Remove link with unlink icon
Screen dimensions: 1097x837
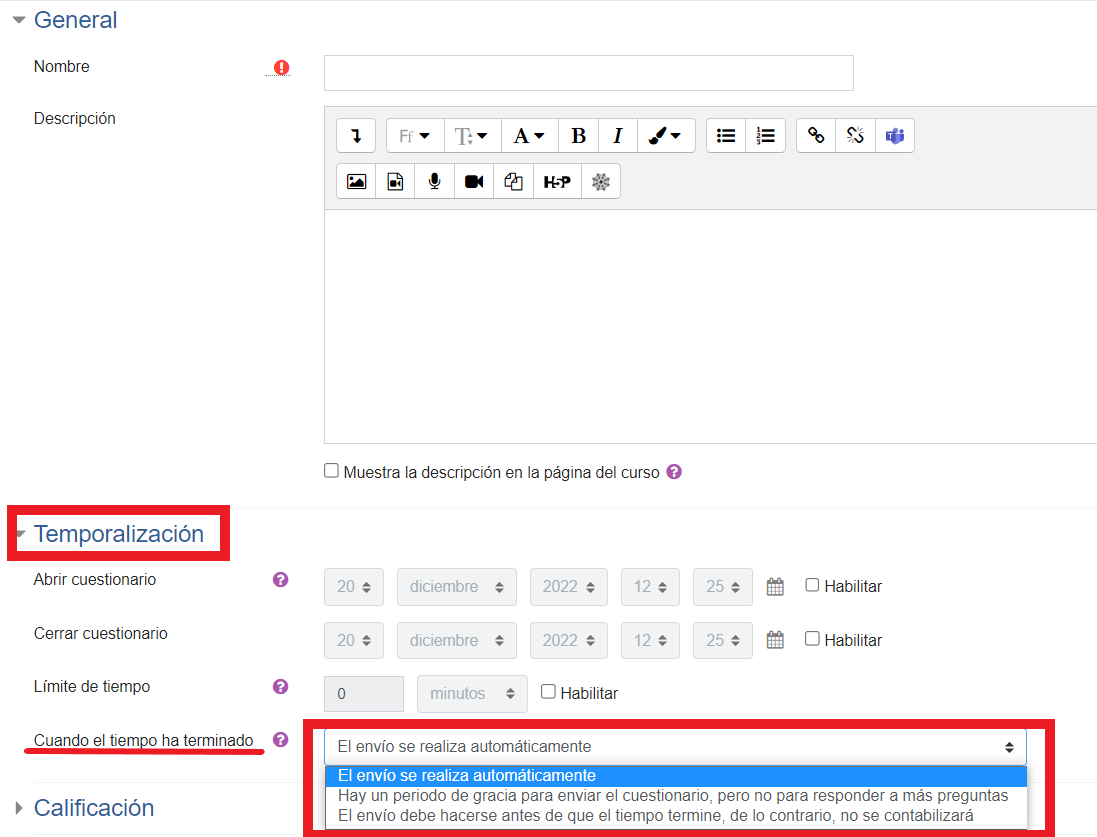[x=855, y=136]
